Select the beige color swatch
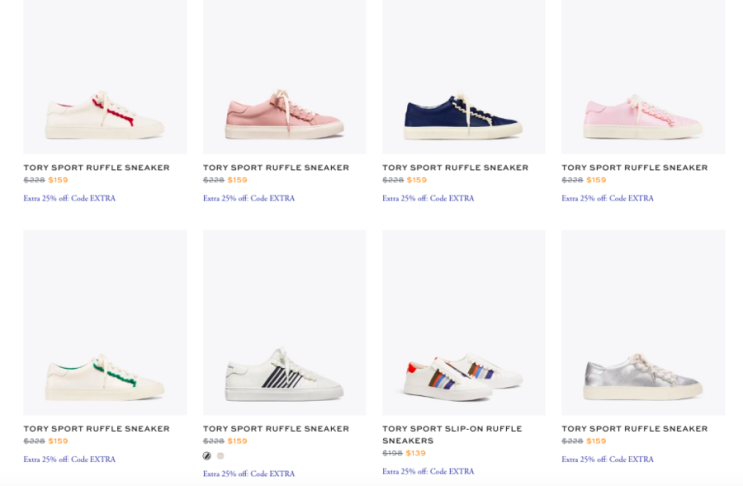Image resolution: width=743 pixels, height=486 pixels. click(x=220, y=456)
